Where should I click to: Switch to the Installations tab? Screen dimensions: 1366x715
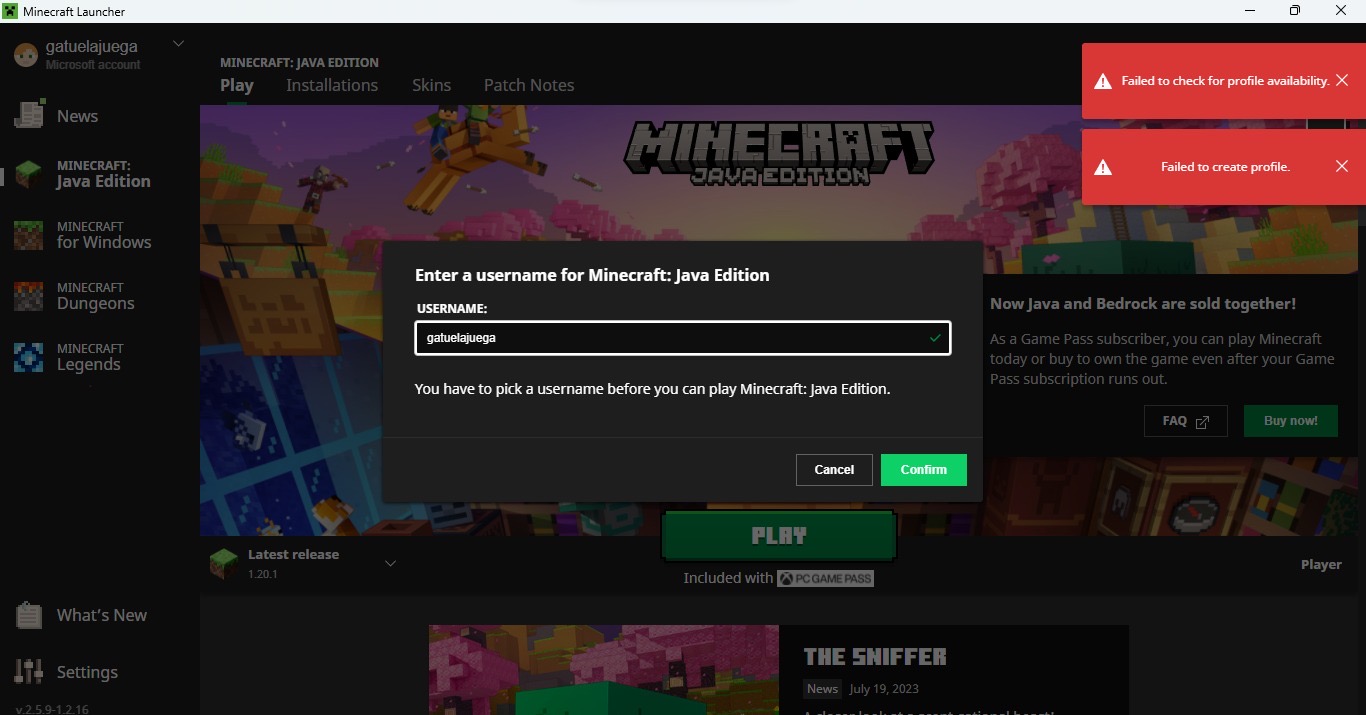(332, 85)
